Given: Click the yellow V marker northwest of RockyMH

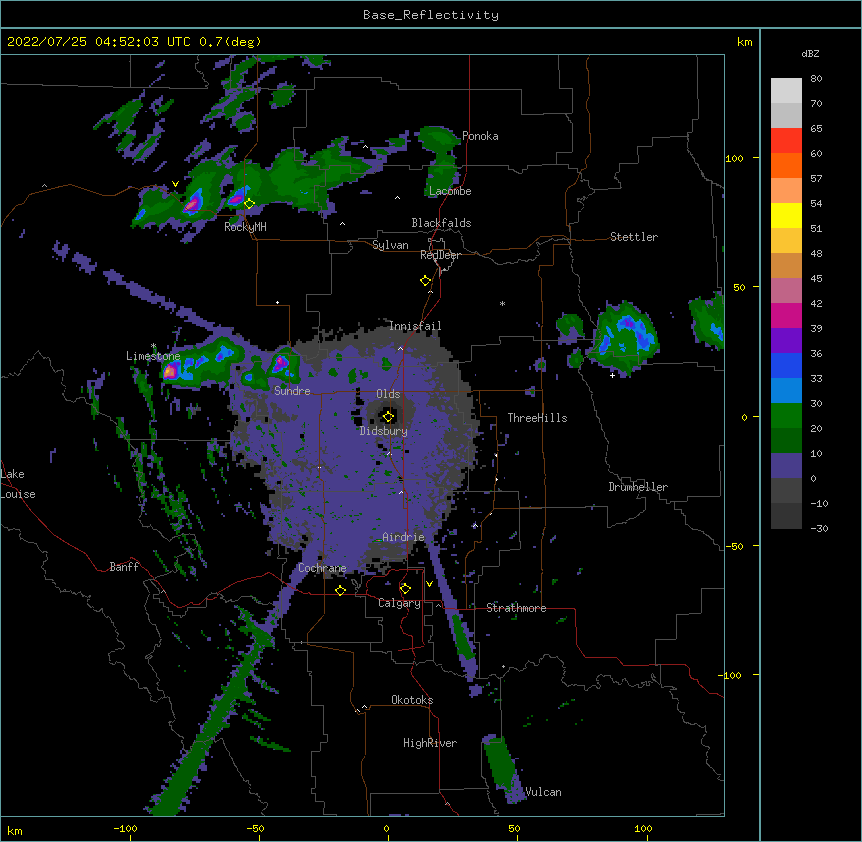Looking at the screenshot, I should [175, 184].
